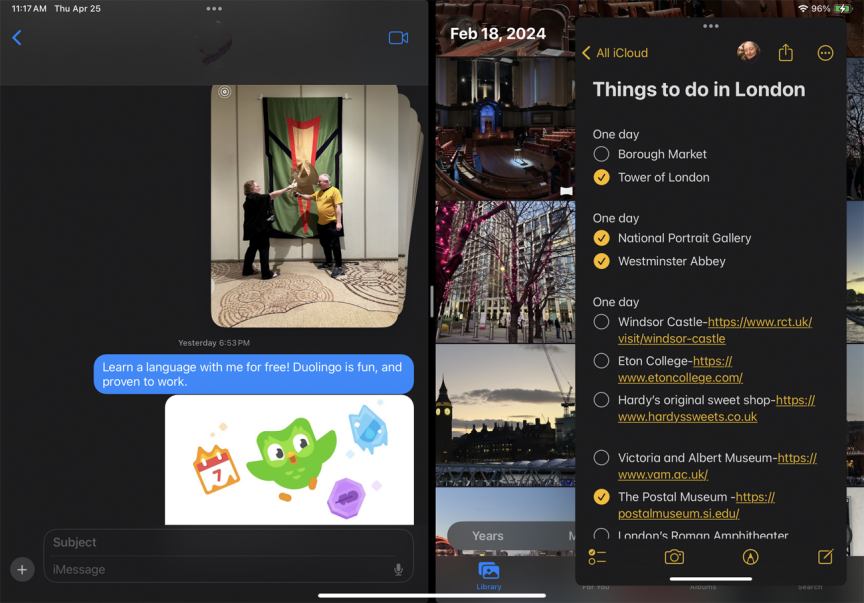Tap the Feb 18, 2024 date heading
The width and height of the screenshot is (864, 603).
[x=498, y=34]
